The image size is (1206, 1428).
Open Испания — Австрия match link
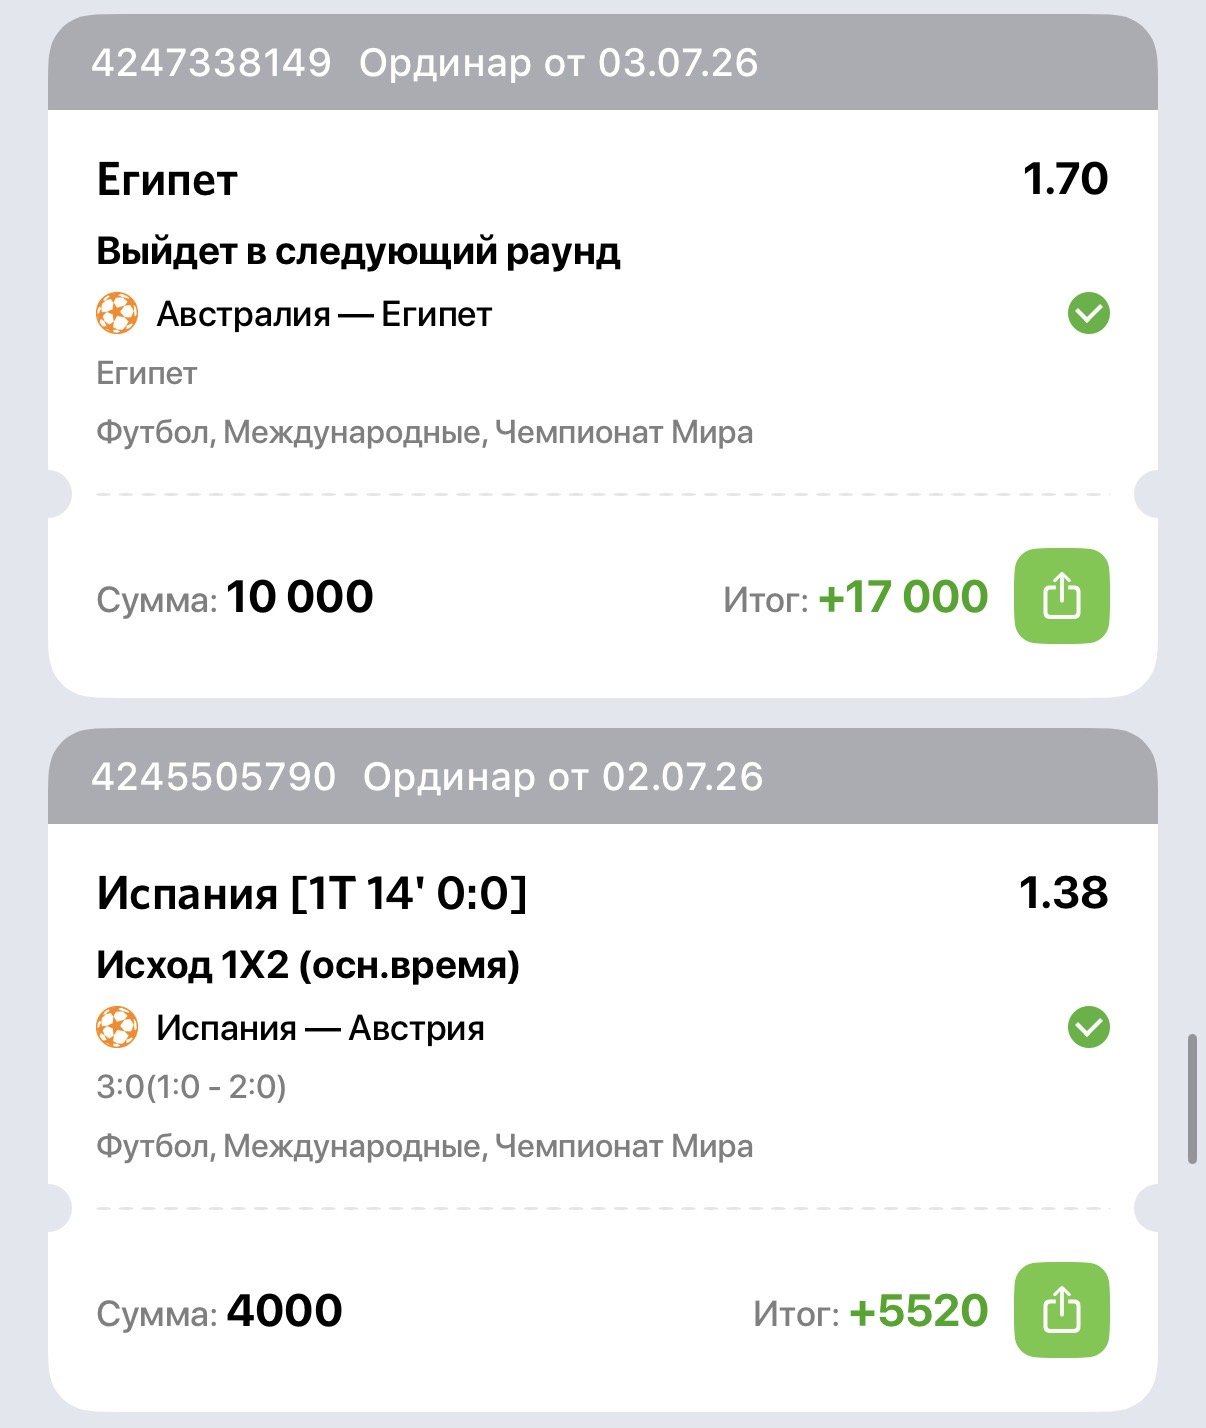(x=320, y=1028)
